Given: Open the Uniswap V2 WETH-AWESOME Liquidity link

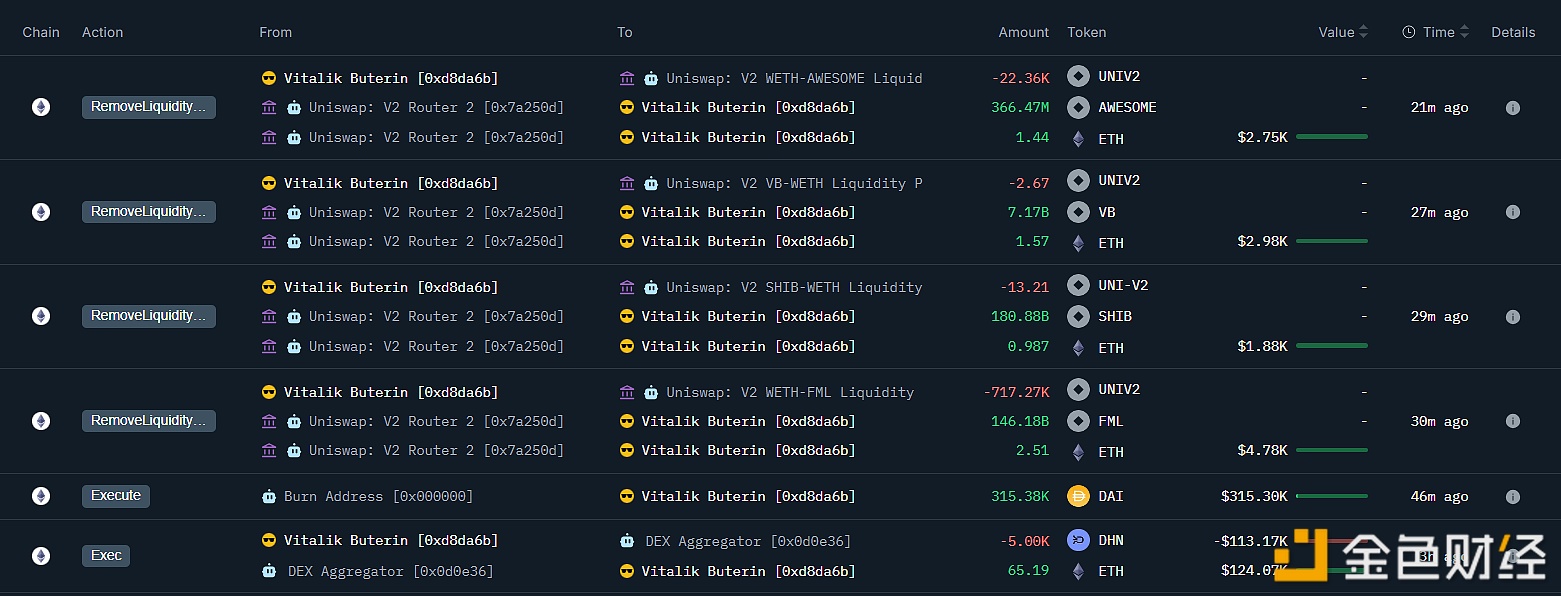Looking at the screenshot, I should click(x=794, y=78).
